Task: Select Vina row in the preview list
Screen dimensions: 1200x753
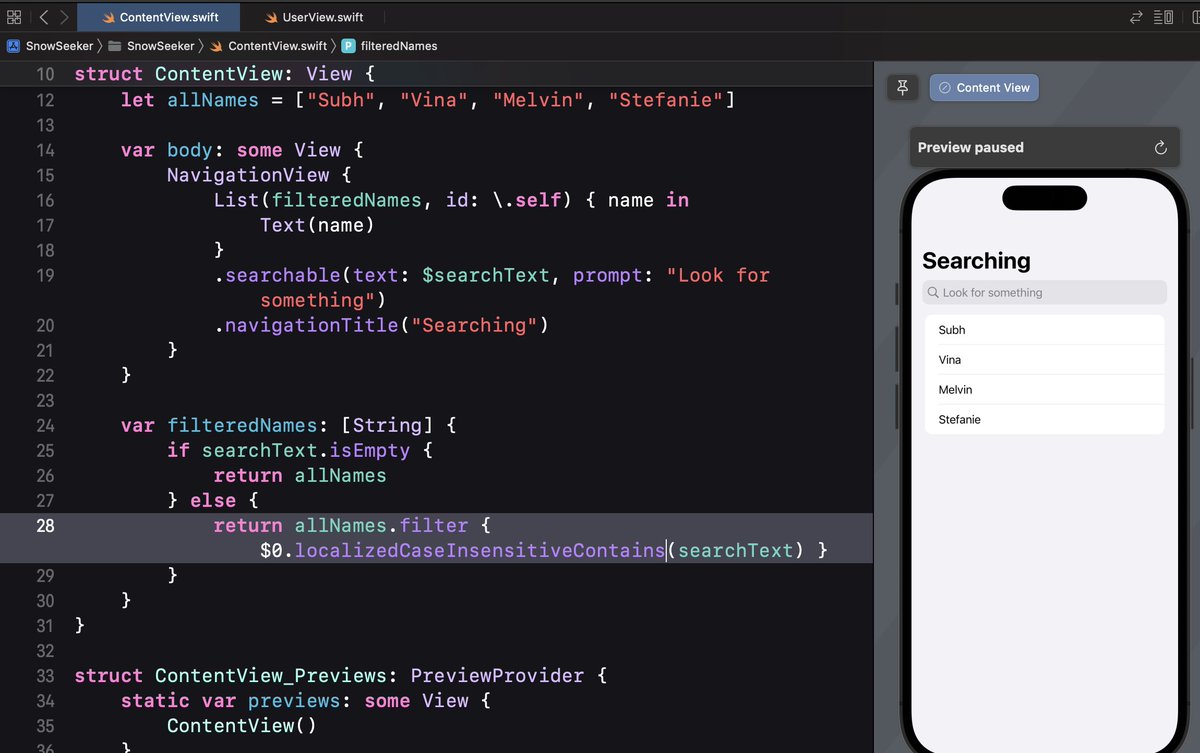Action: click(1044, 360)
